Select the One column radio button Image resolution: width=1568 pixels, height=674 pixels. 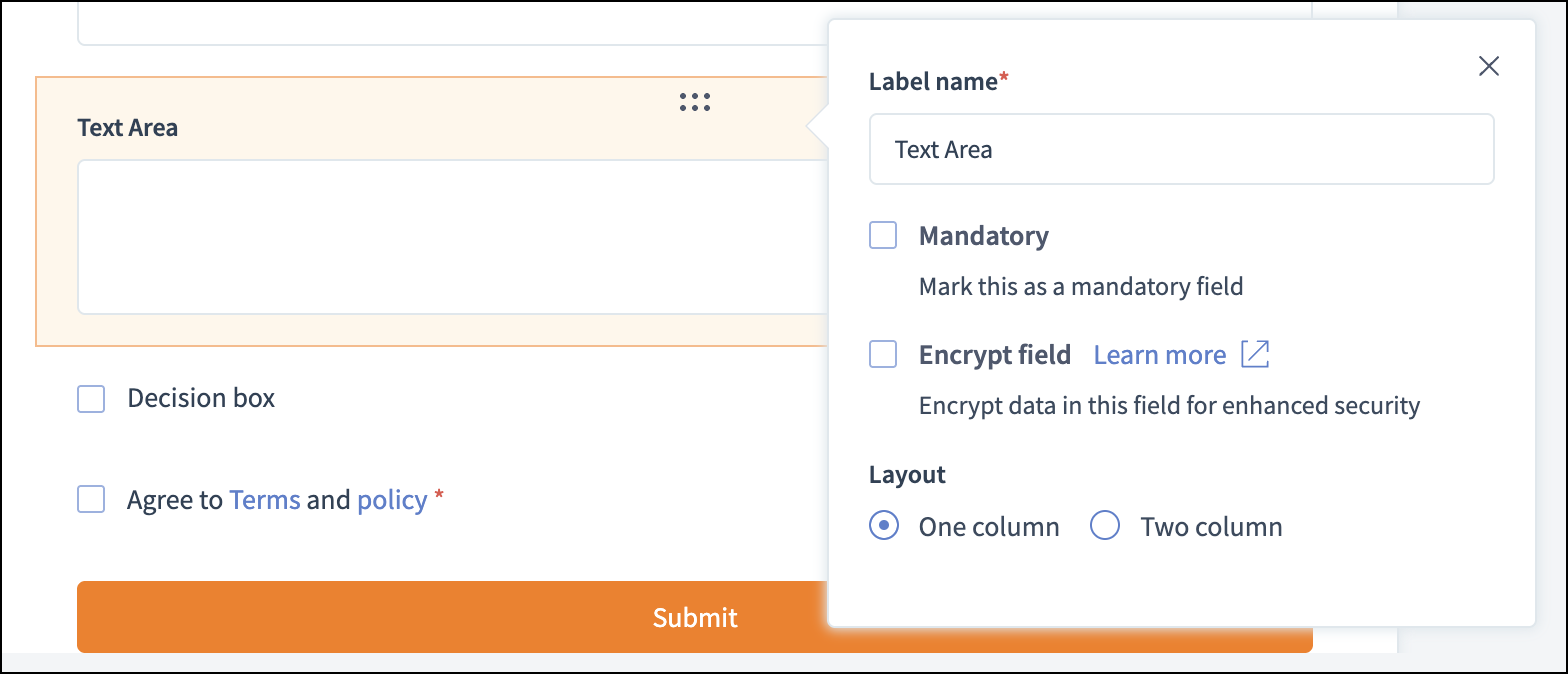pos(883,525)
